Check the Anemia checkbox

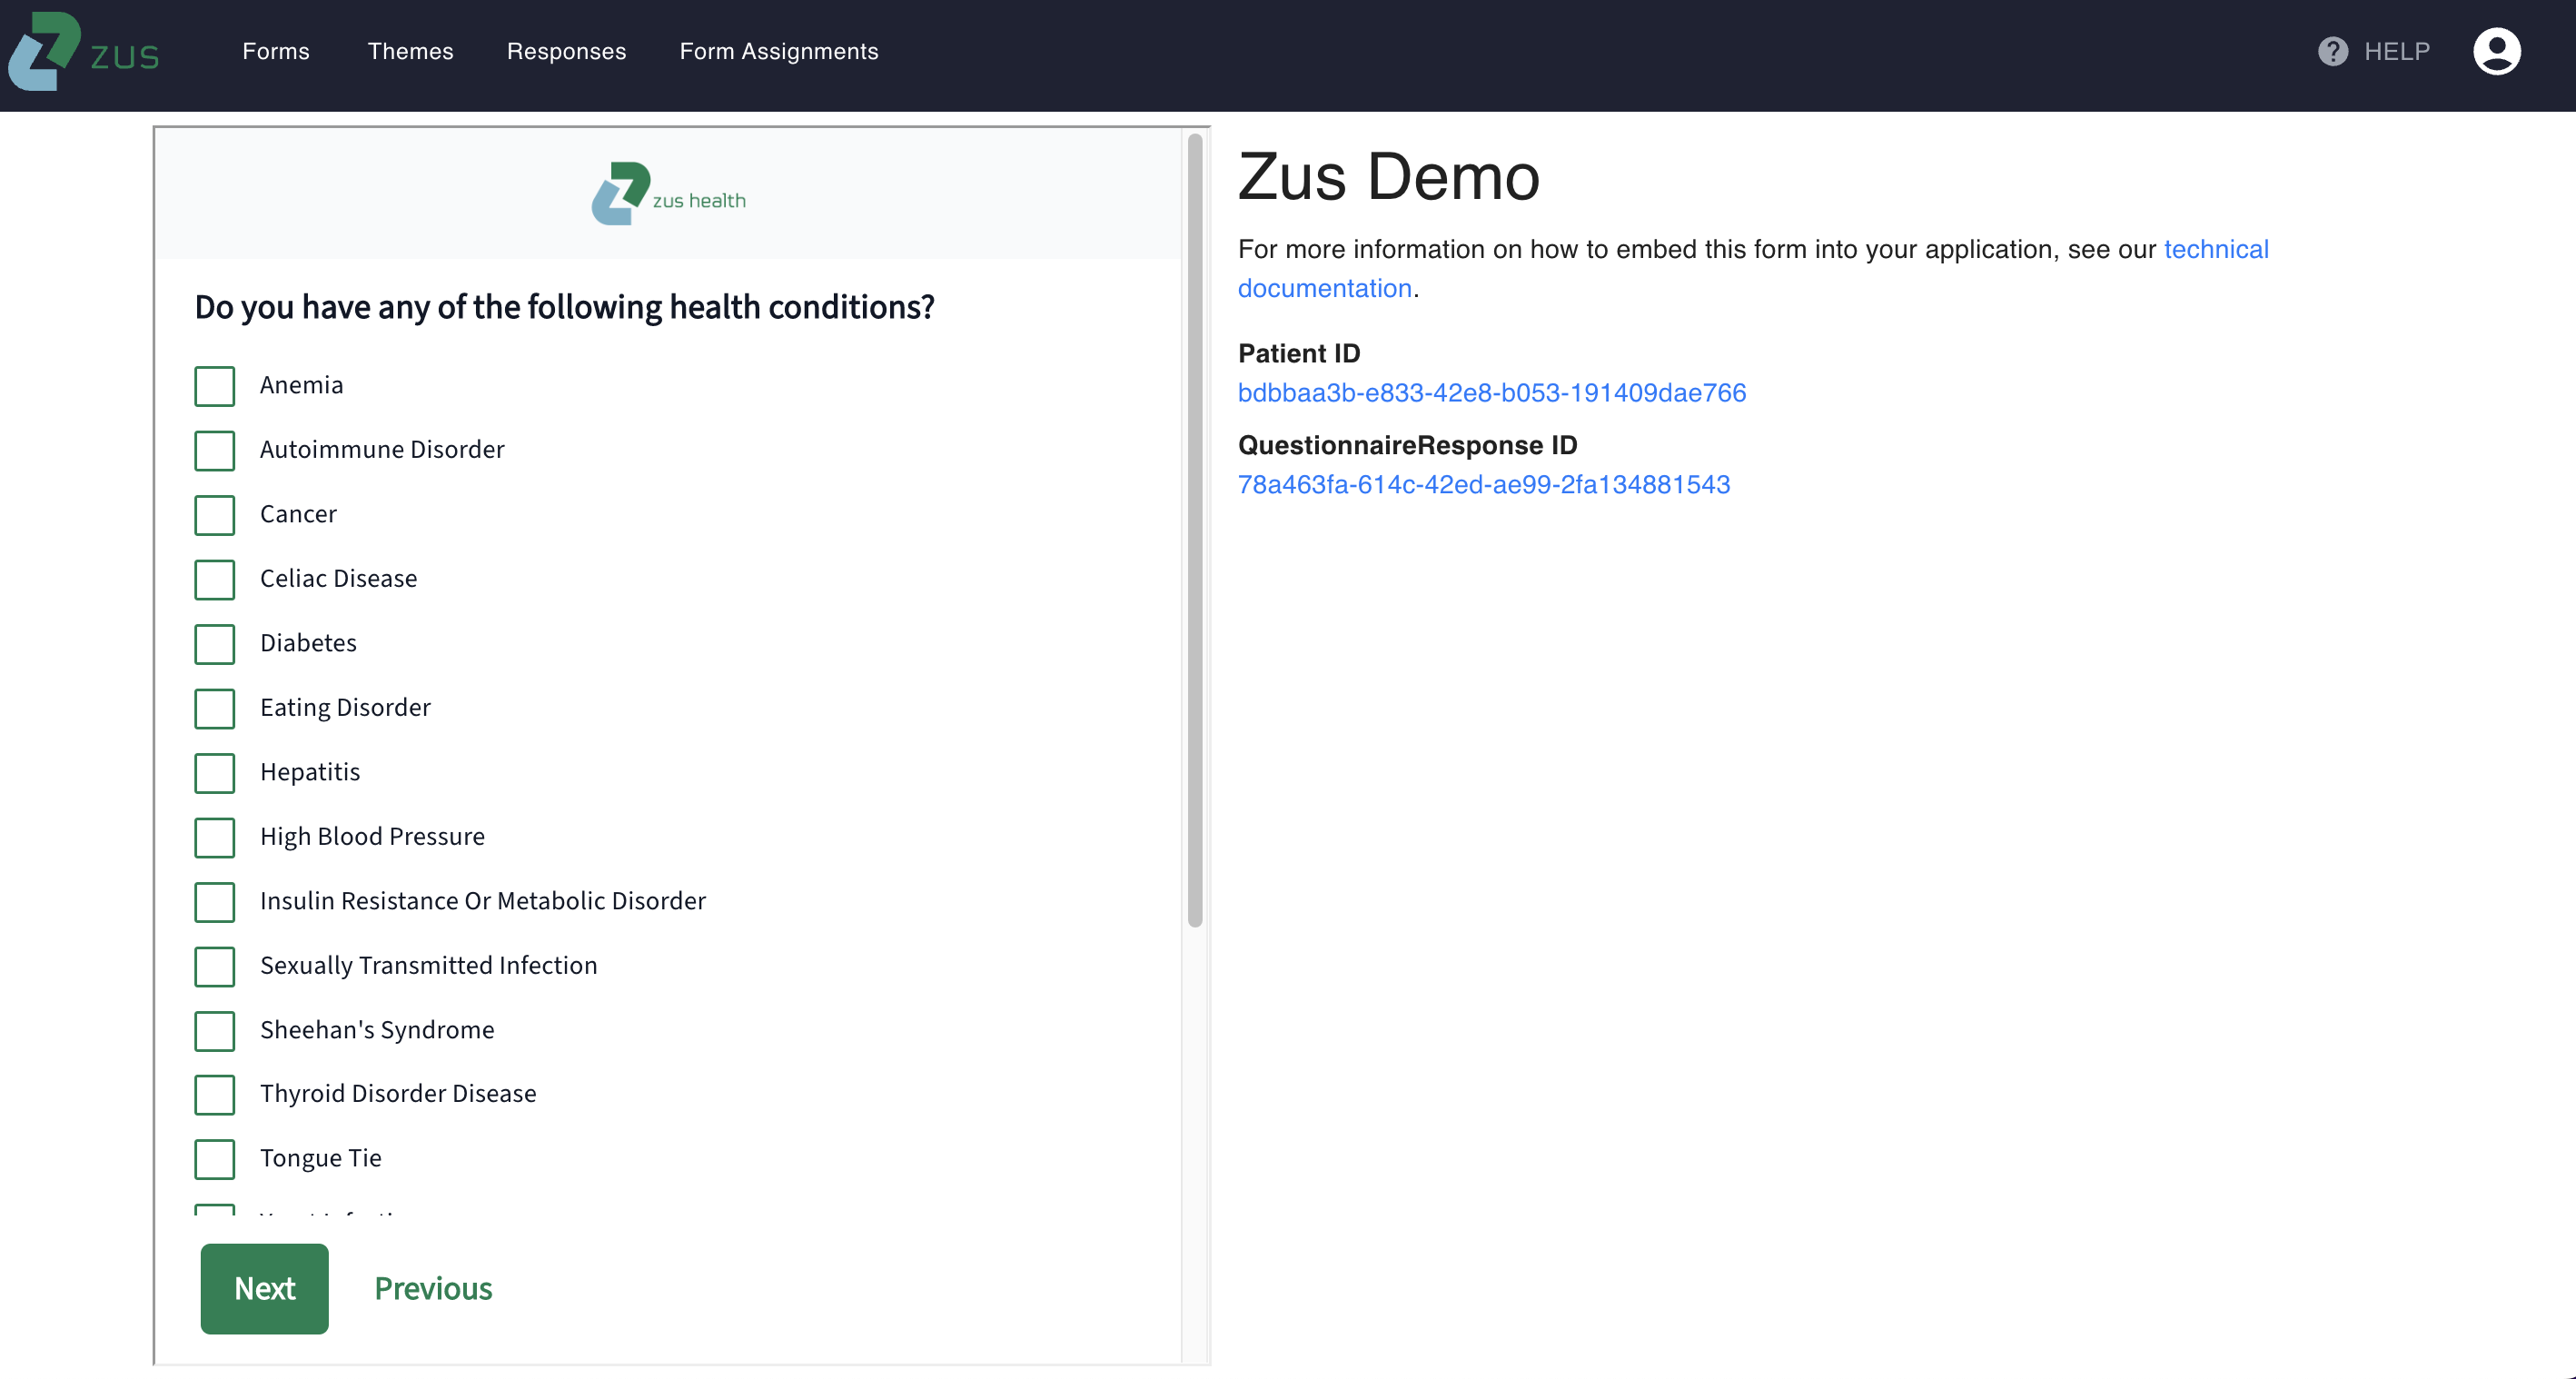[x=214, y=386]
